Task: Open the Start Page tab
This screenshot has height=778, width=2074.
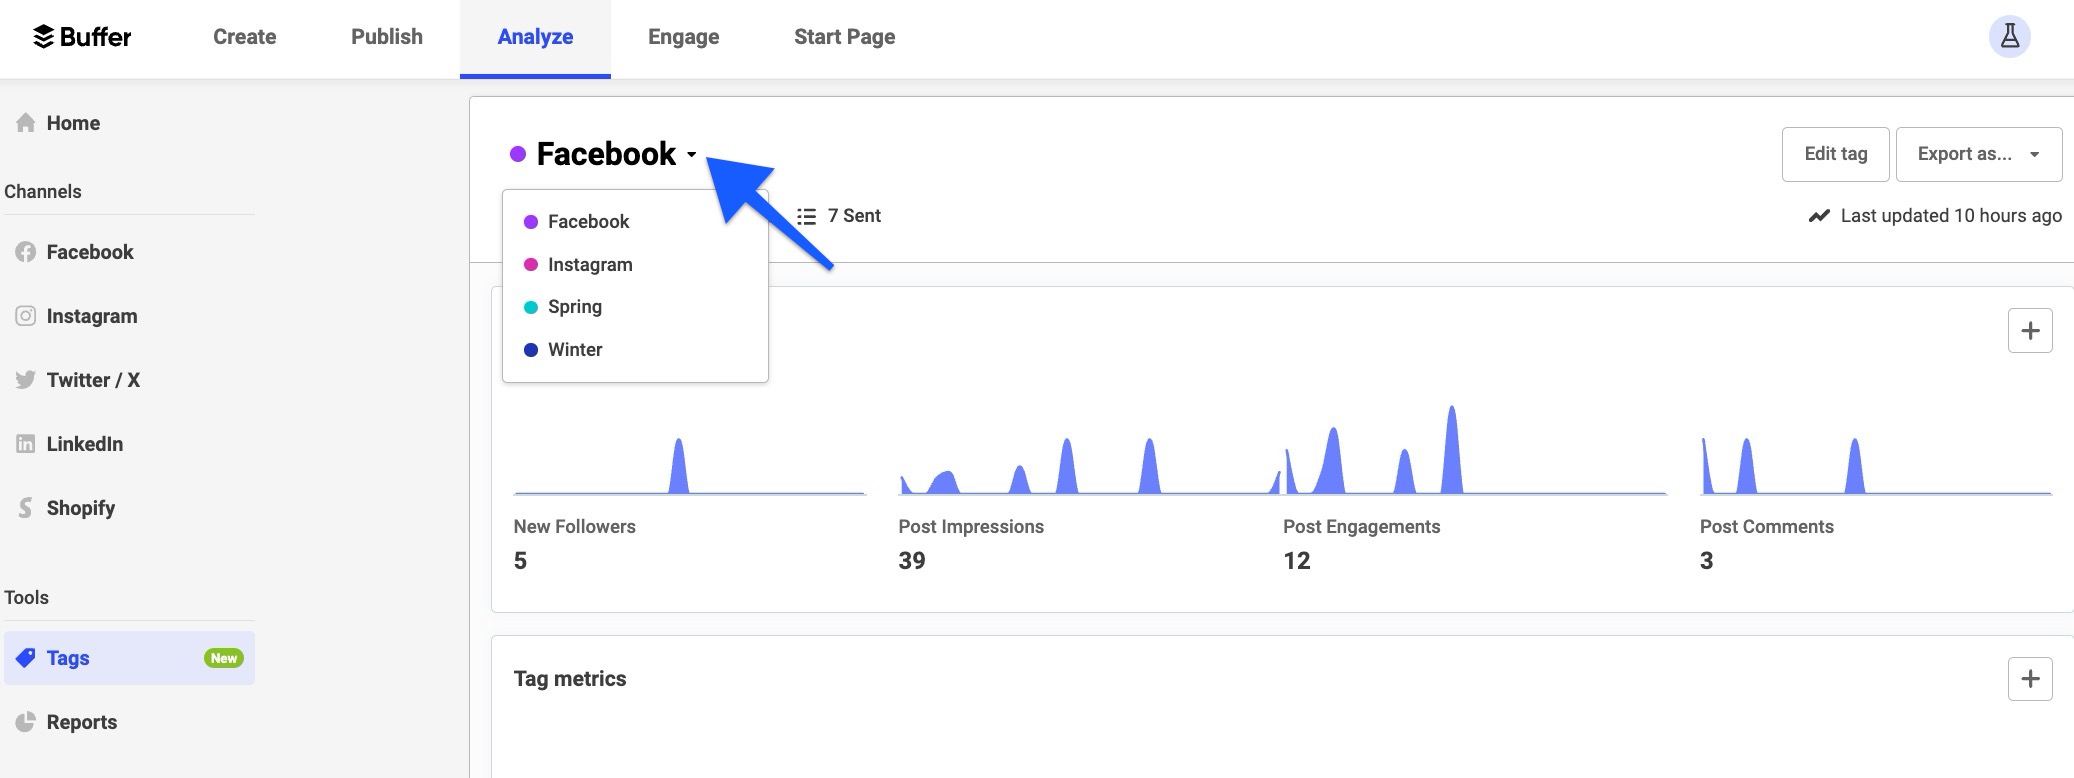Action: click(x=845, y=37)
